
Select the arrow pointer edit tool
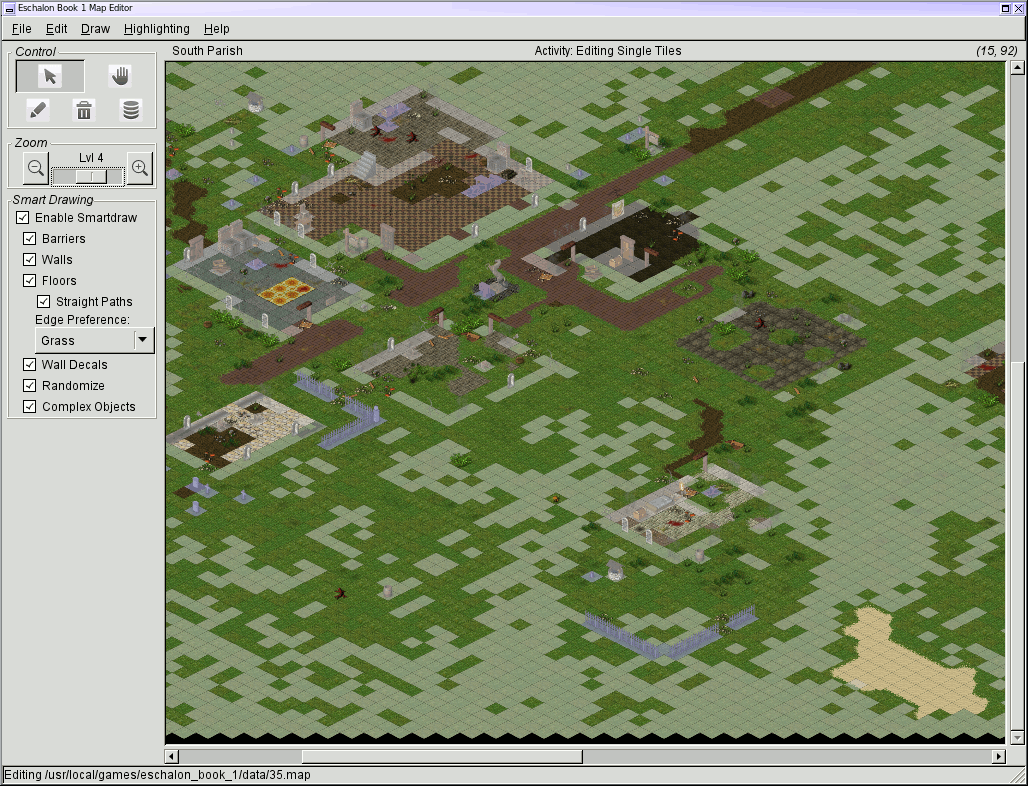pos(50,77)
